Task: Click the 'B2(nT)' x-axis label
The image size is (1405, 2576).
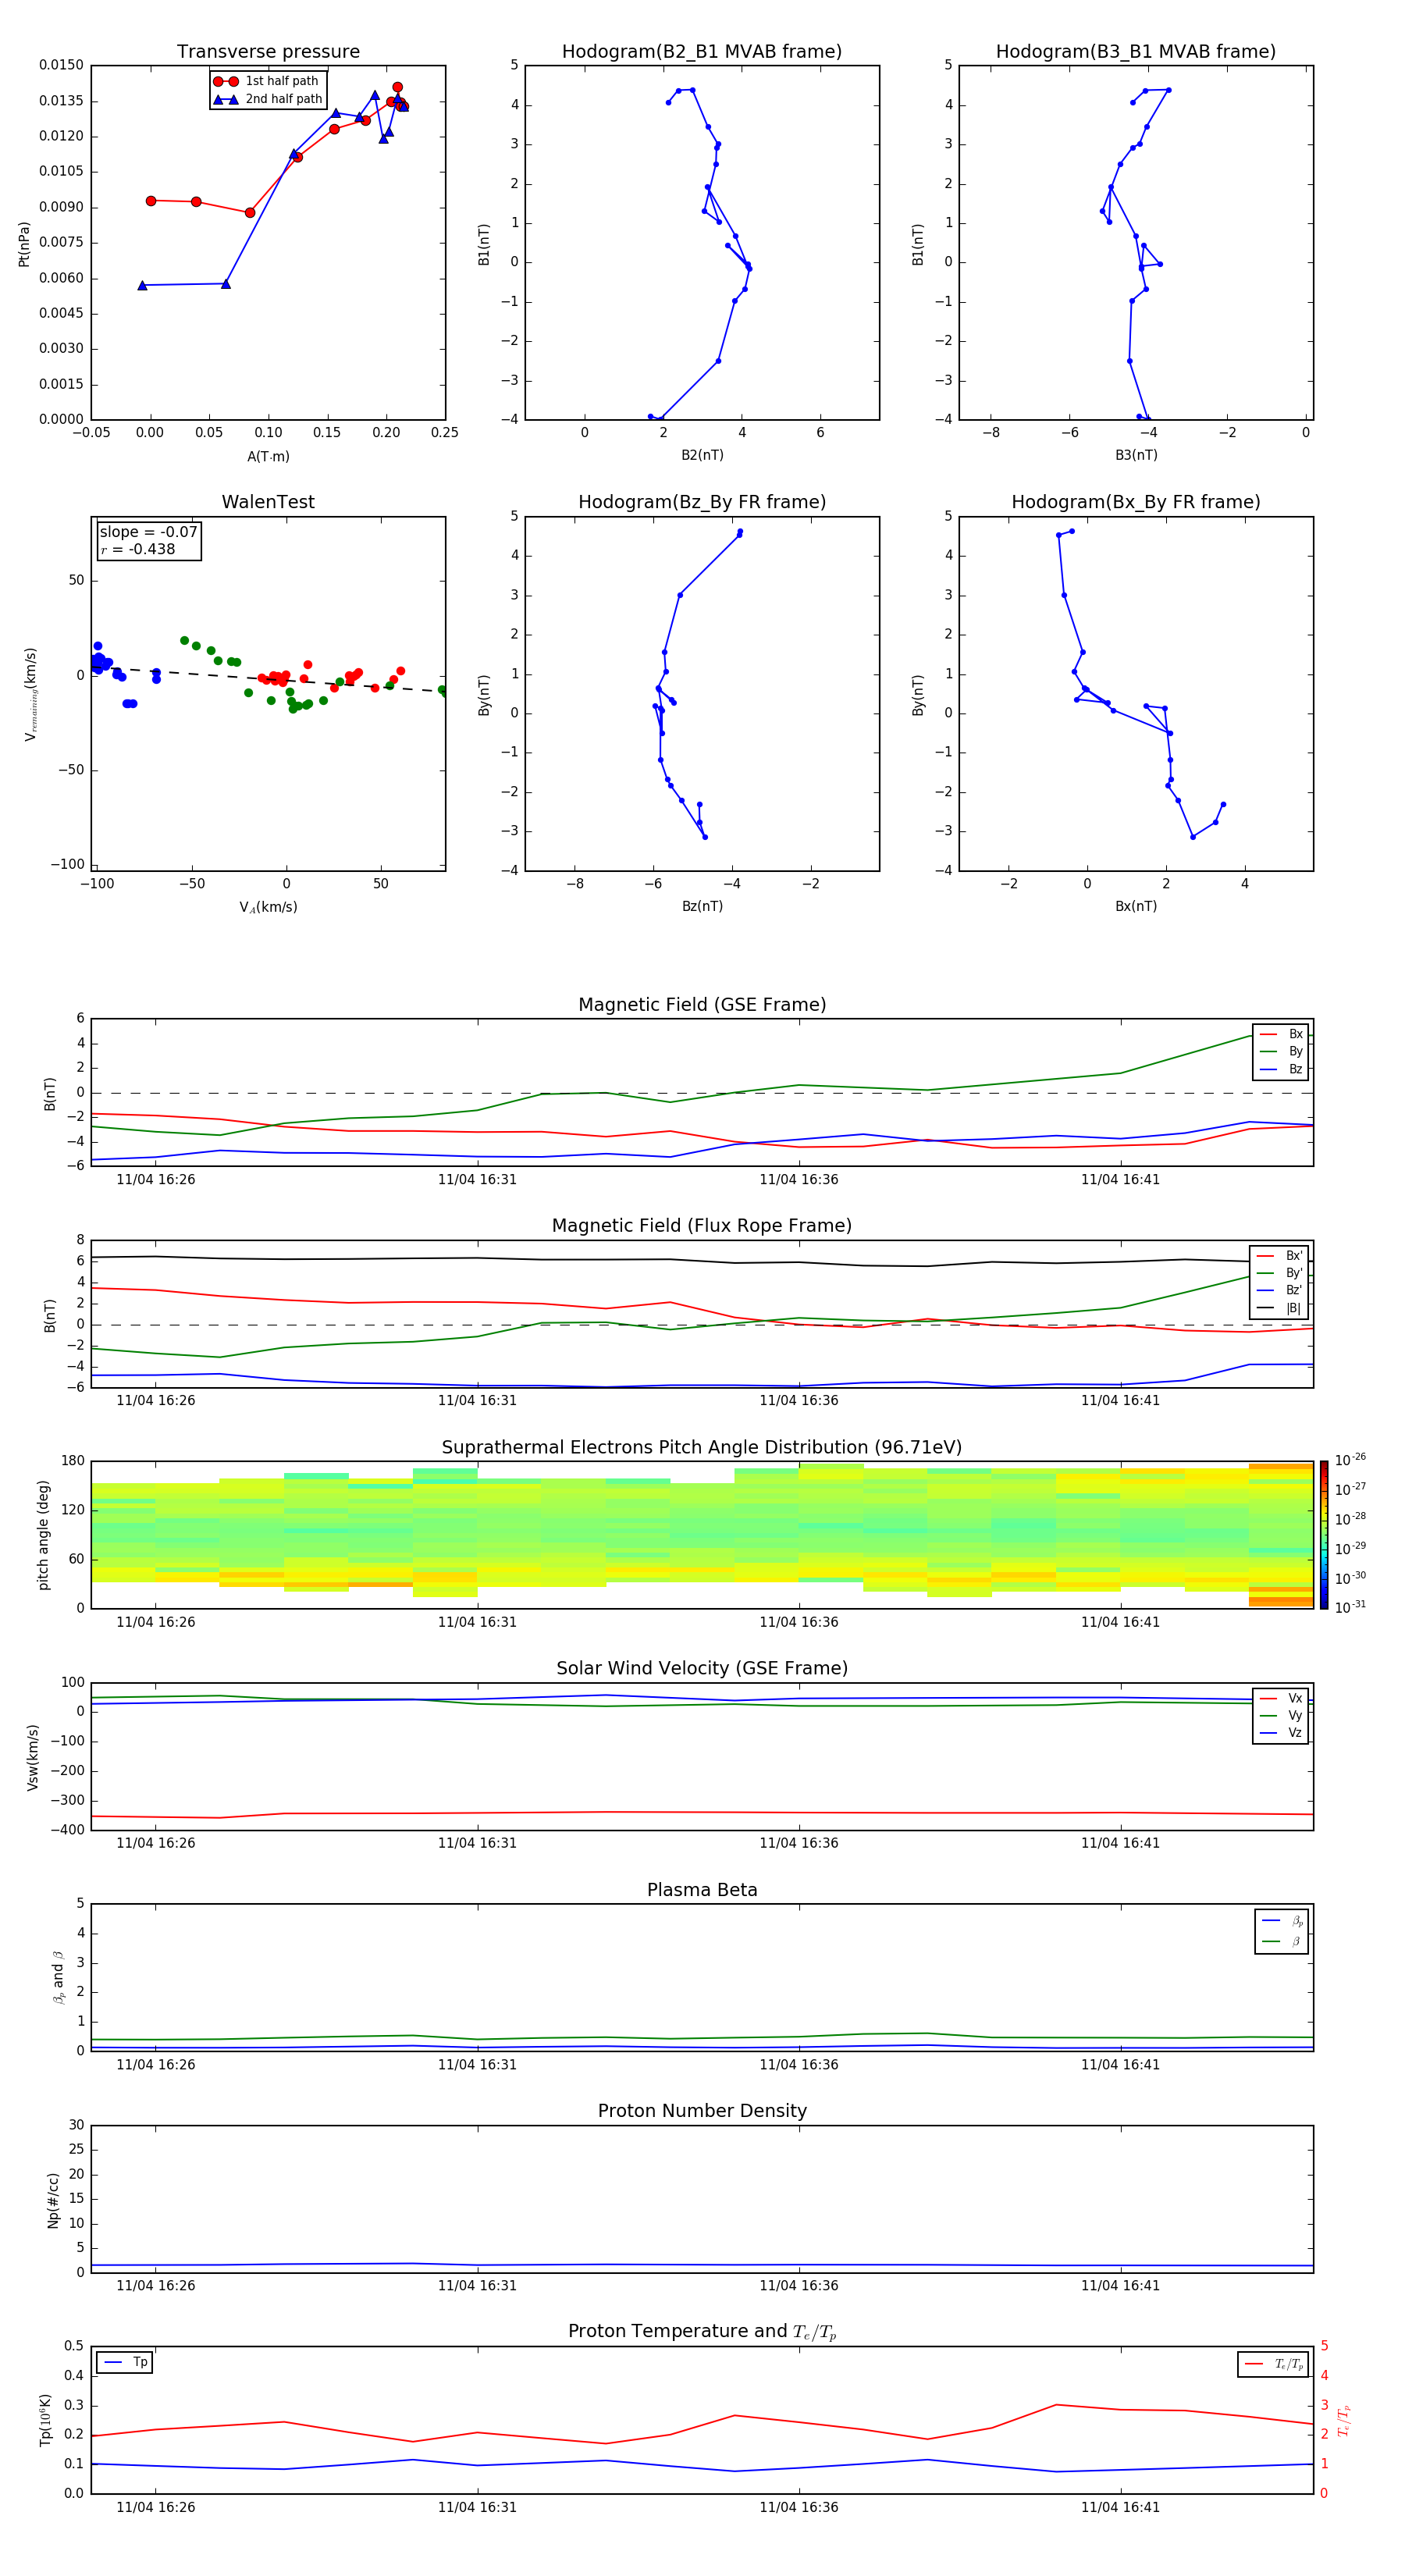Action: (702, 455)
